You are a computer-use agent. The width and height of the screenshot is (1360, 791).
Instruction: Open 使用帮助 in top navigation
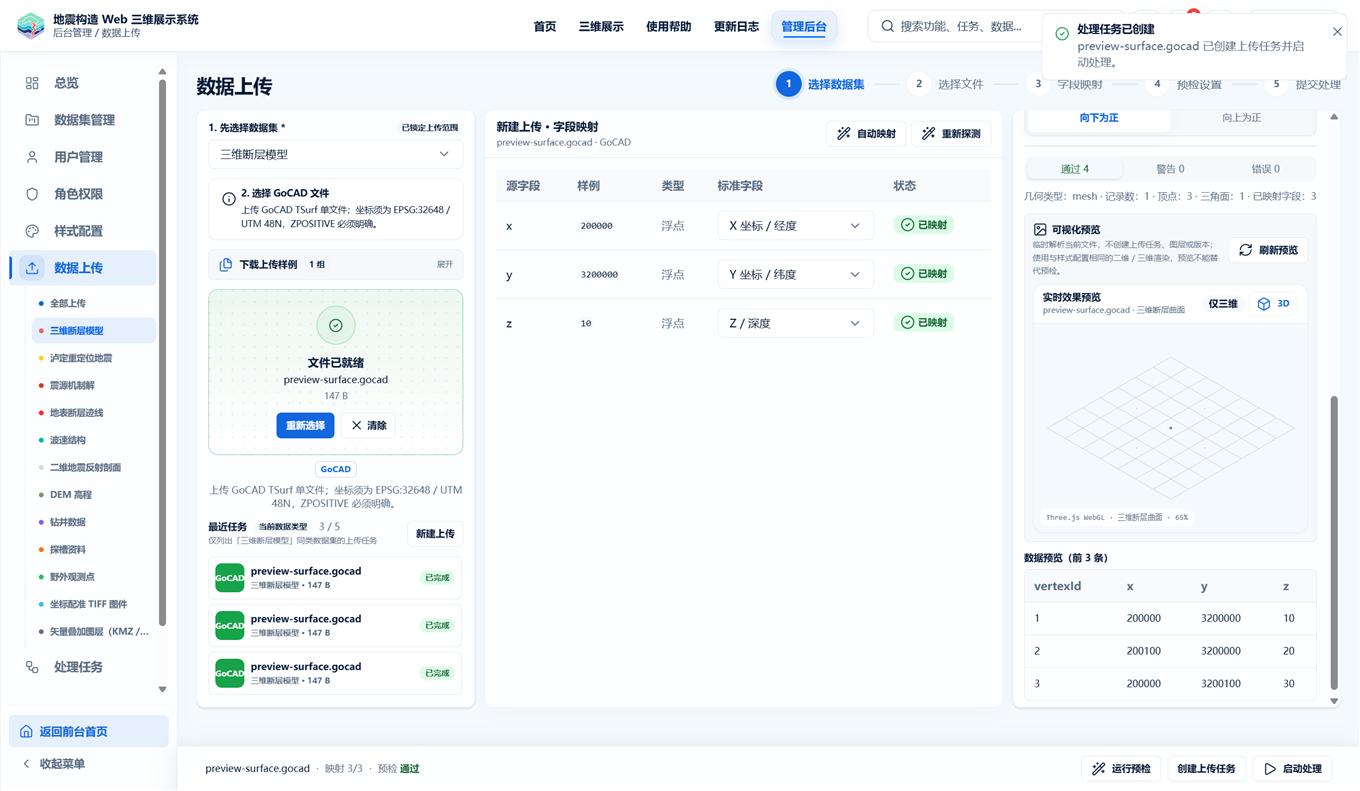point(669,27)
